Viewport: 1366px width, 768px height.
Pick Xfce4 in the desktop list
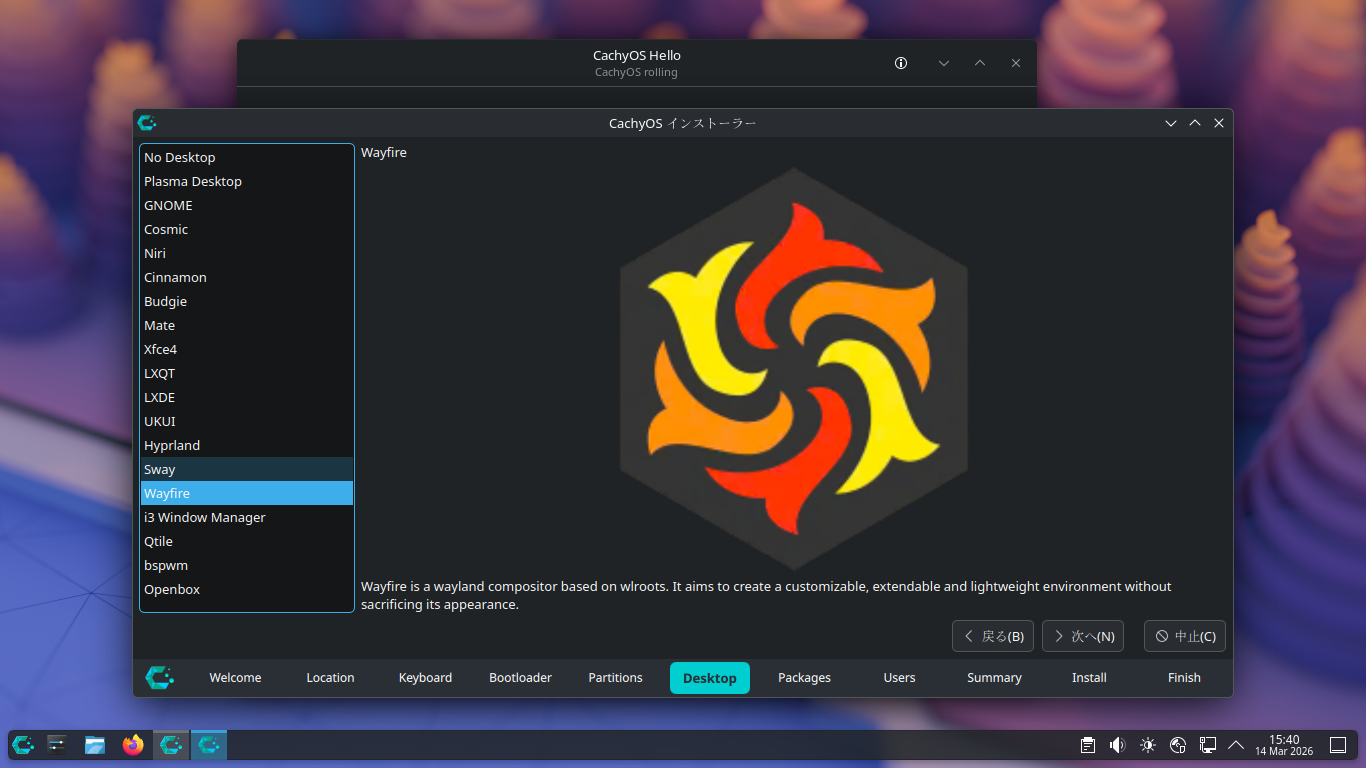pos(247,349)
